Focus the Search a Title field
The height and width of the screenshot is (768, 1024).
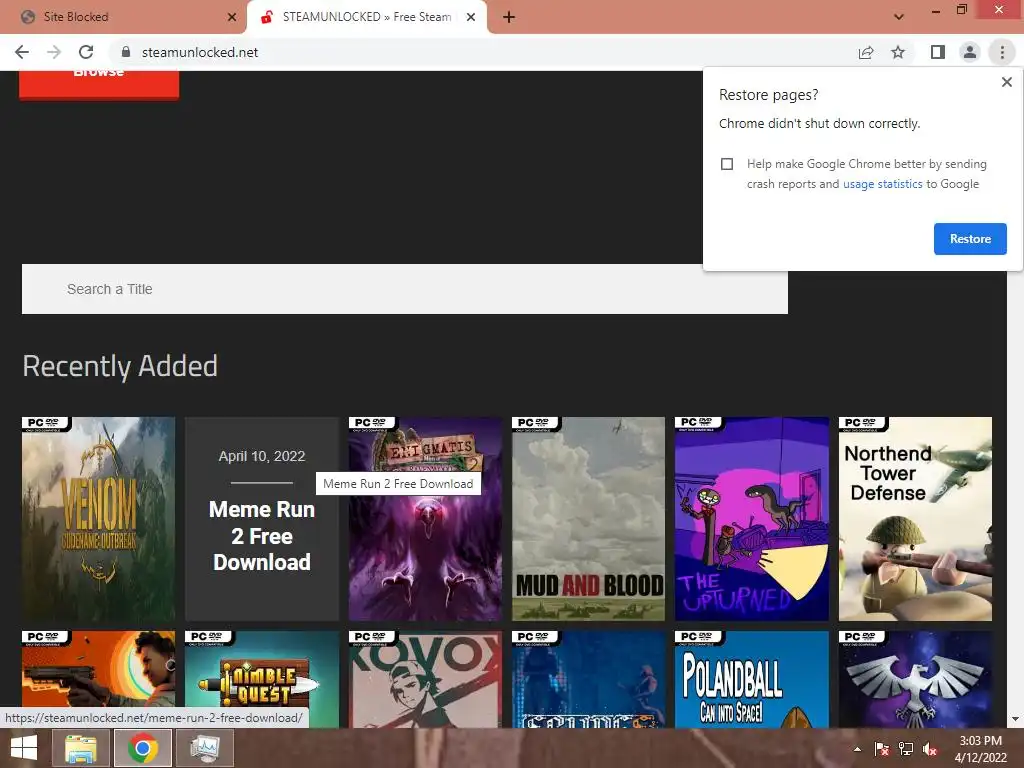404,289
